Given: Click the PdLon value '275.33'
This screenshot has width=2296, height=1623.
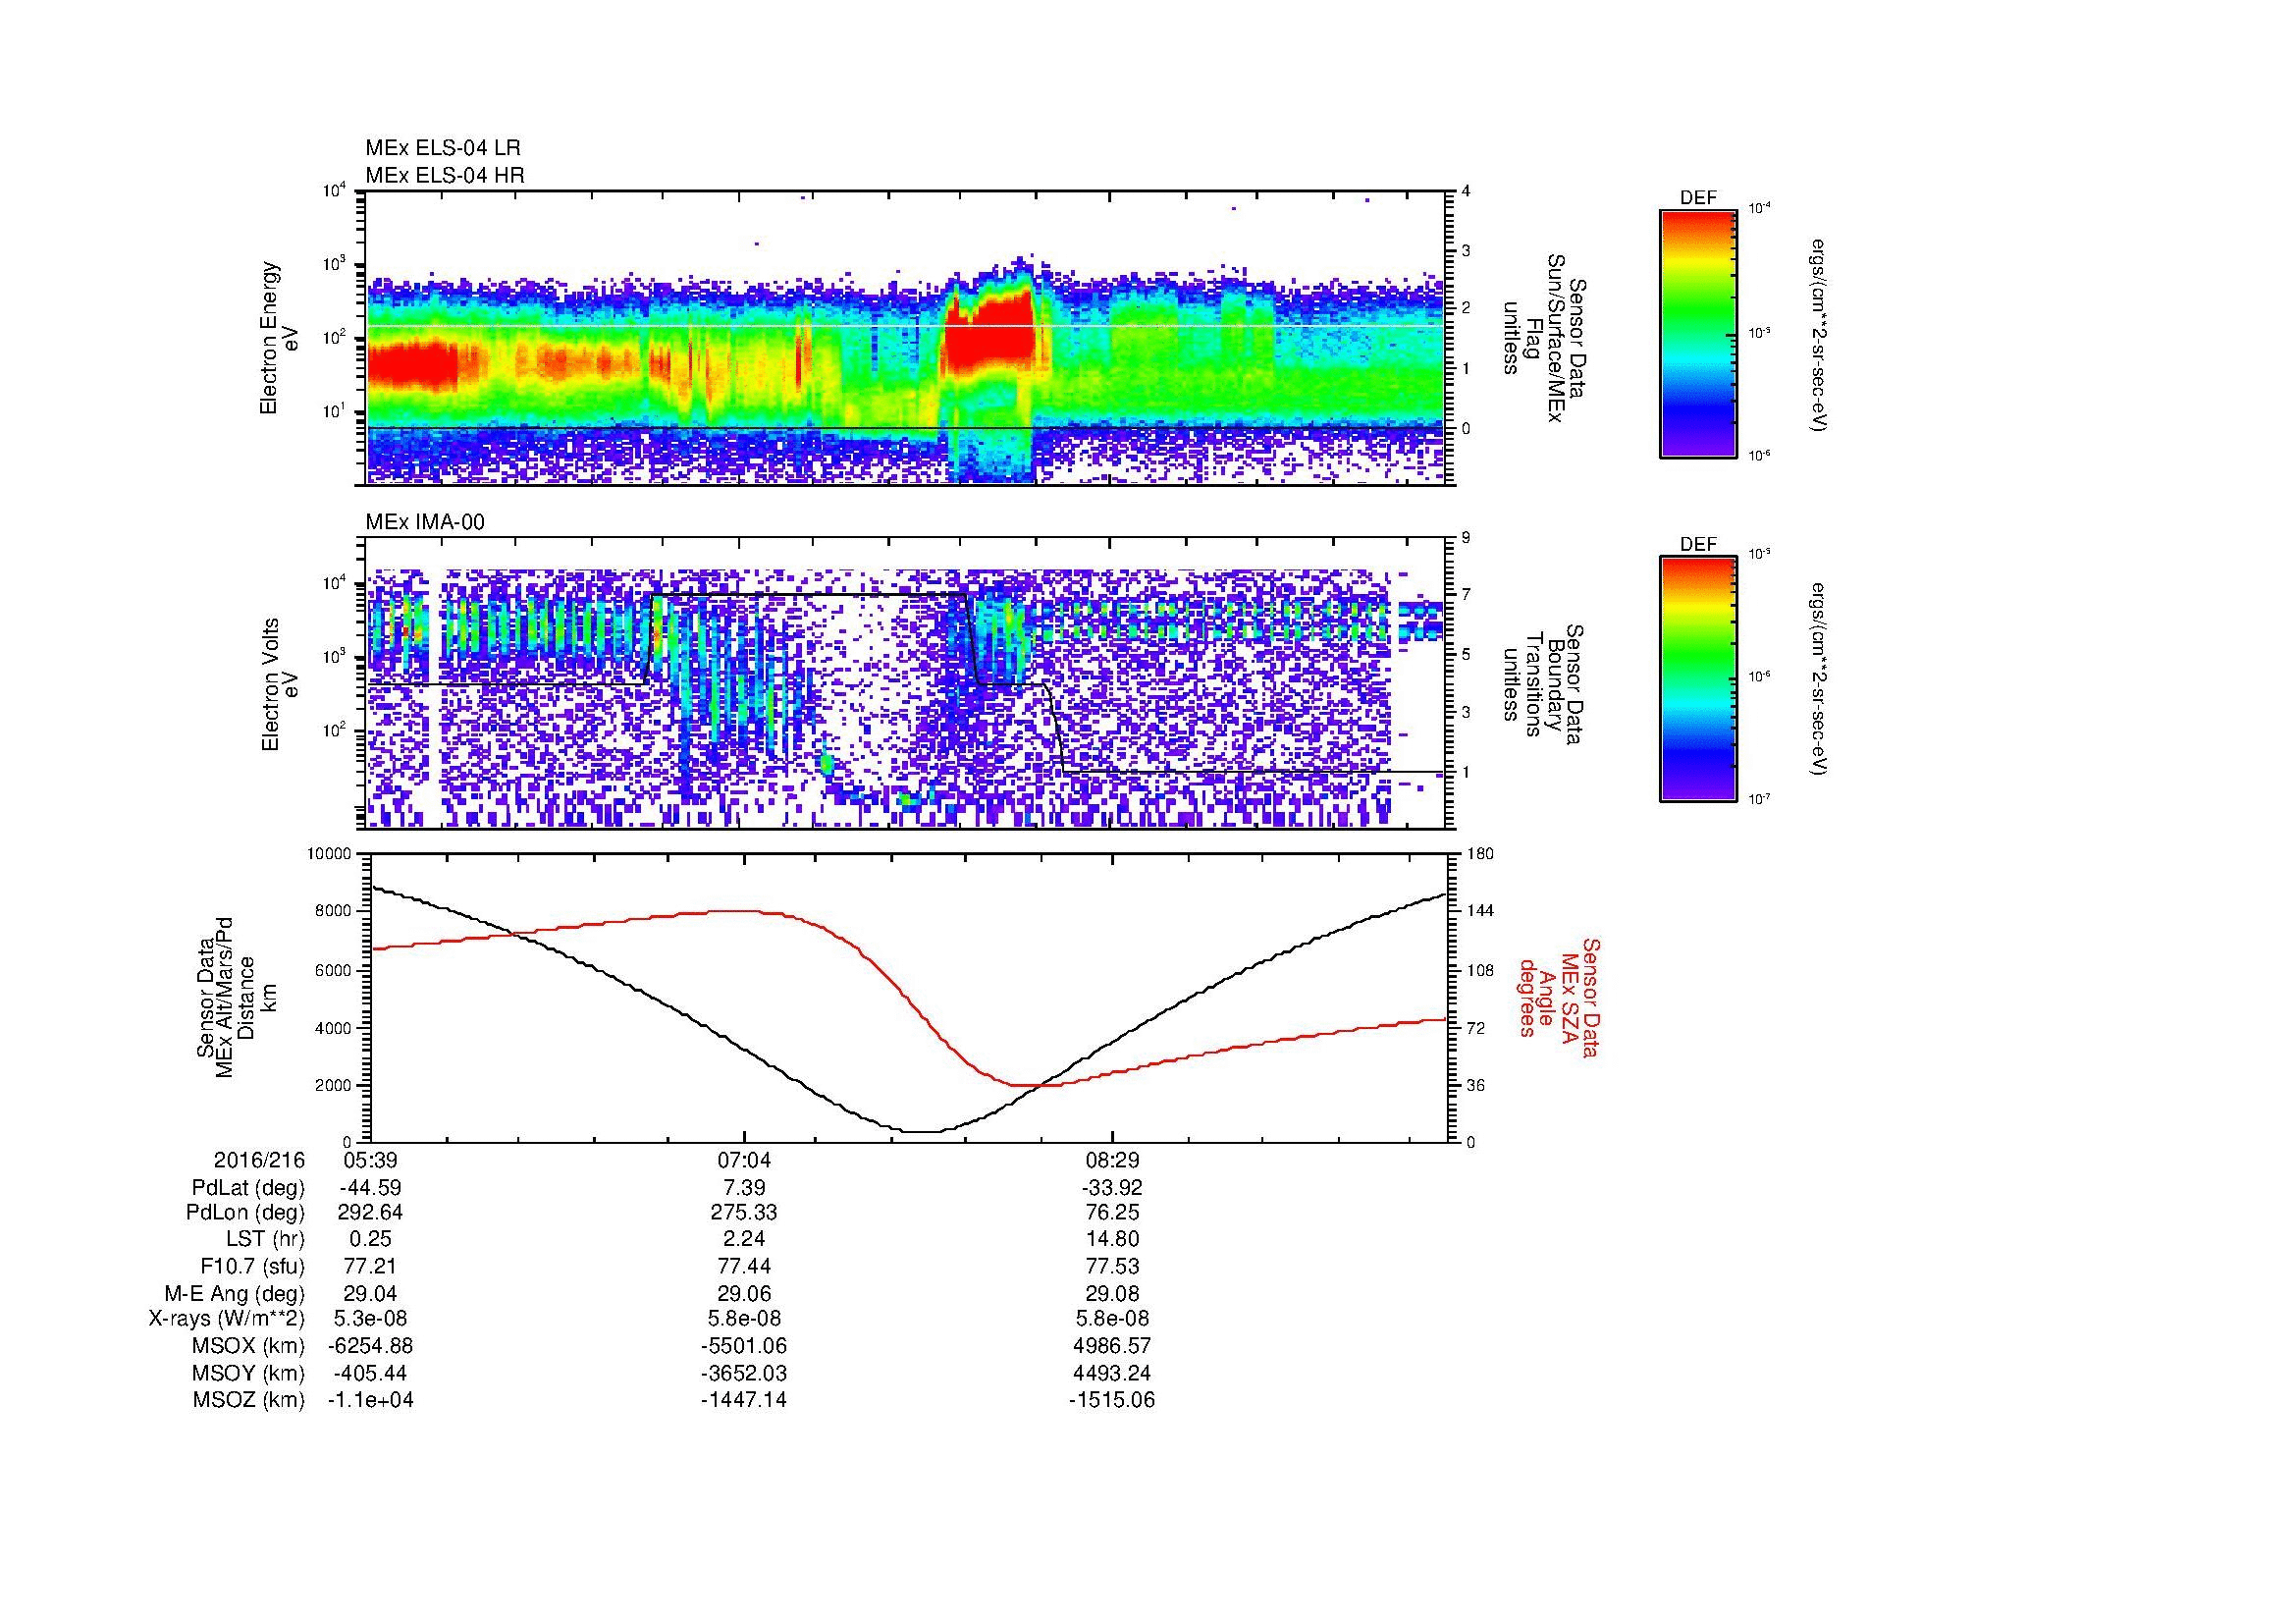Looking at the screenshot, I should coord(744,1213).
